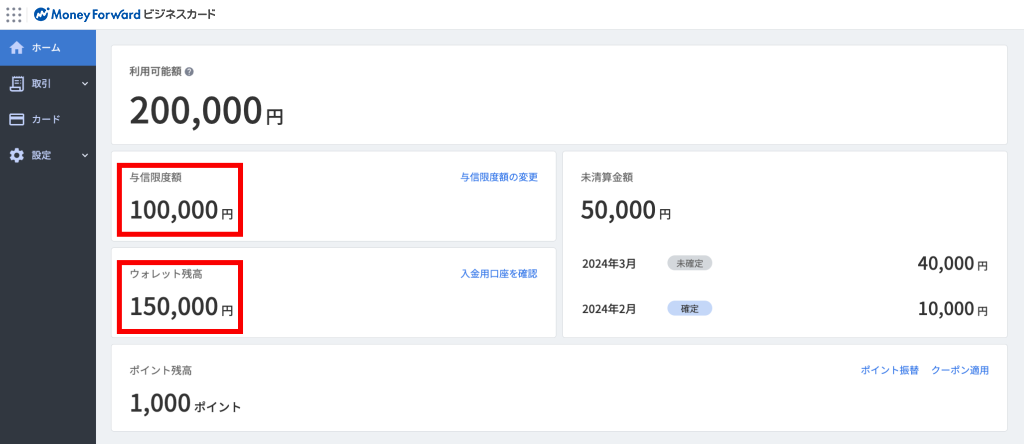The image size is (1024, 444).
Task: Expand the 取引 chevron arrow
Action: (85, 83)
